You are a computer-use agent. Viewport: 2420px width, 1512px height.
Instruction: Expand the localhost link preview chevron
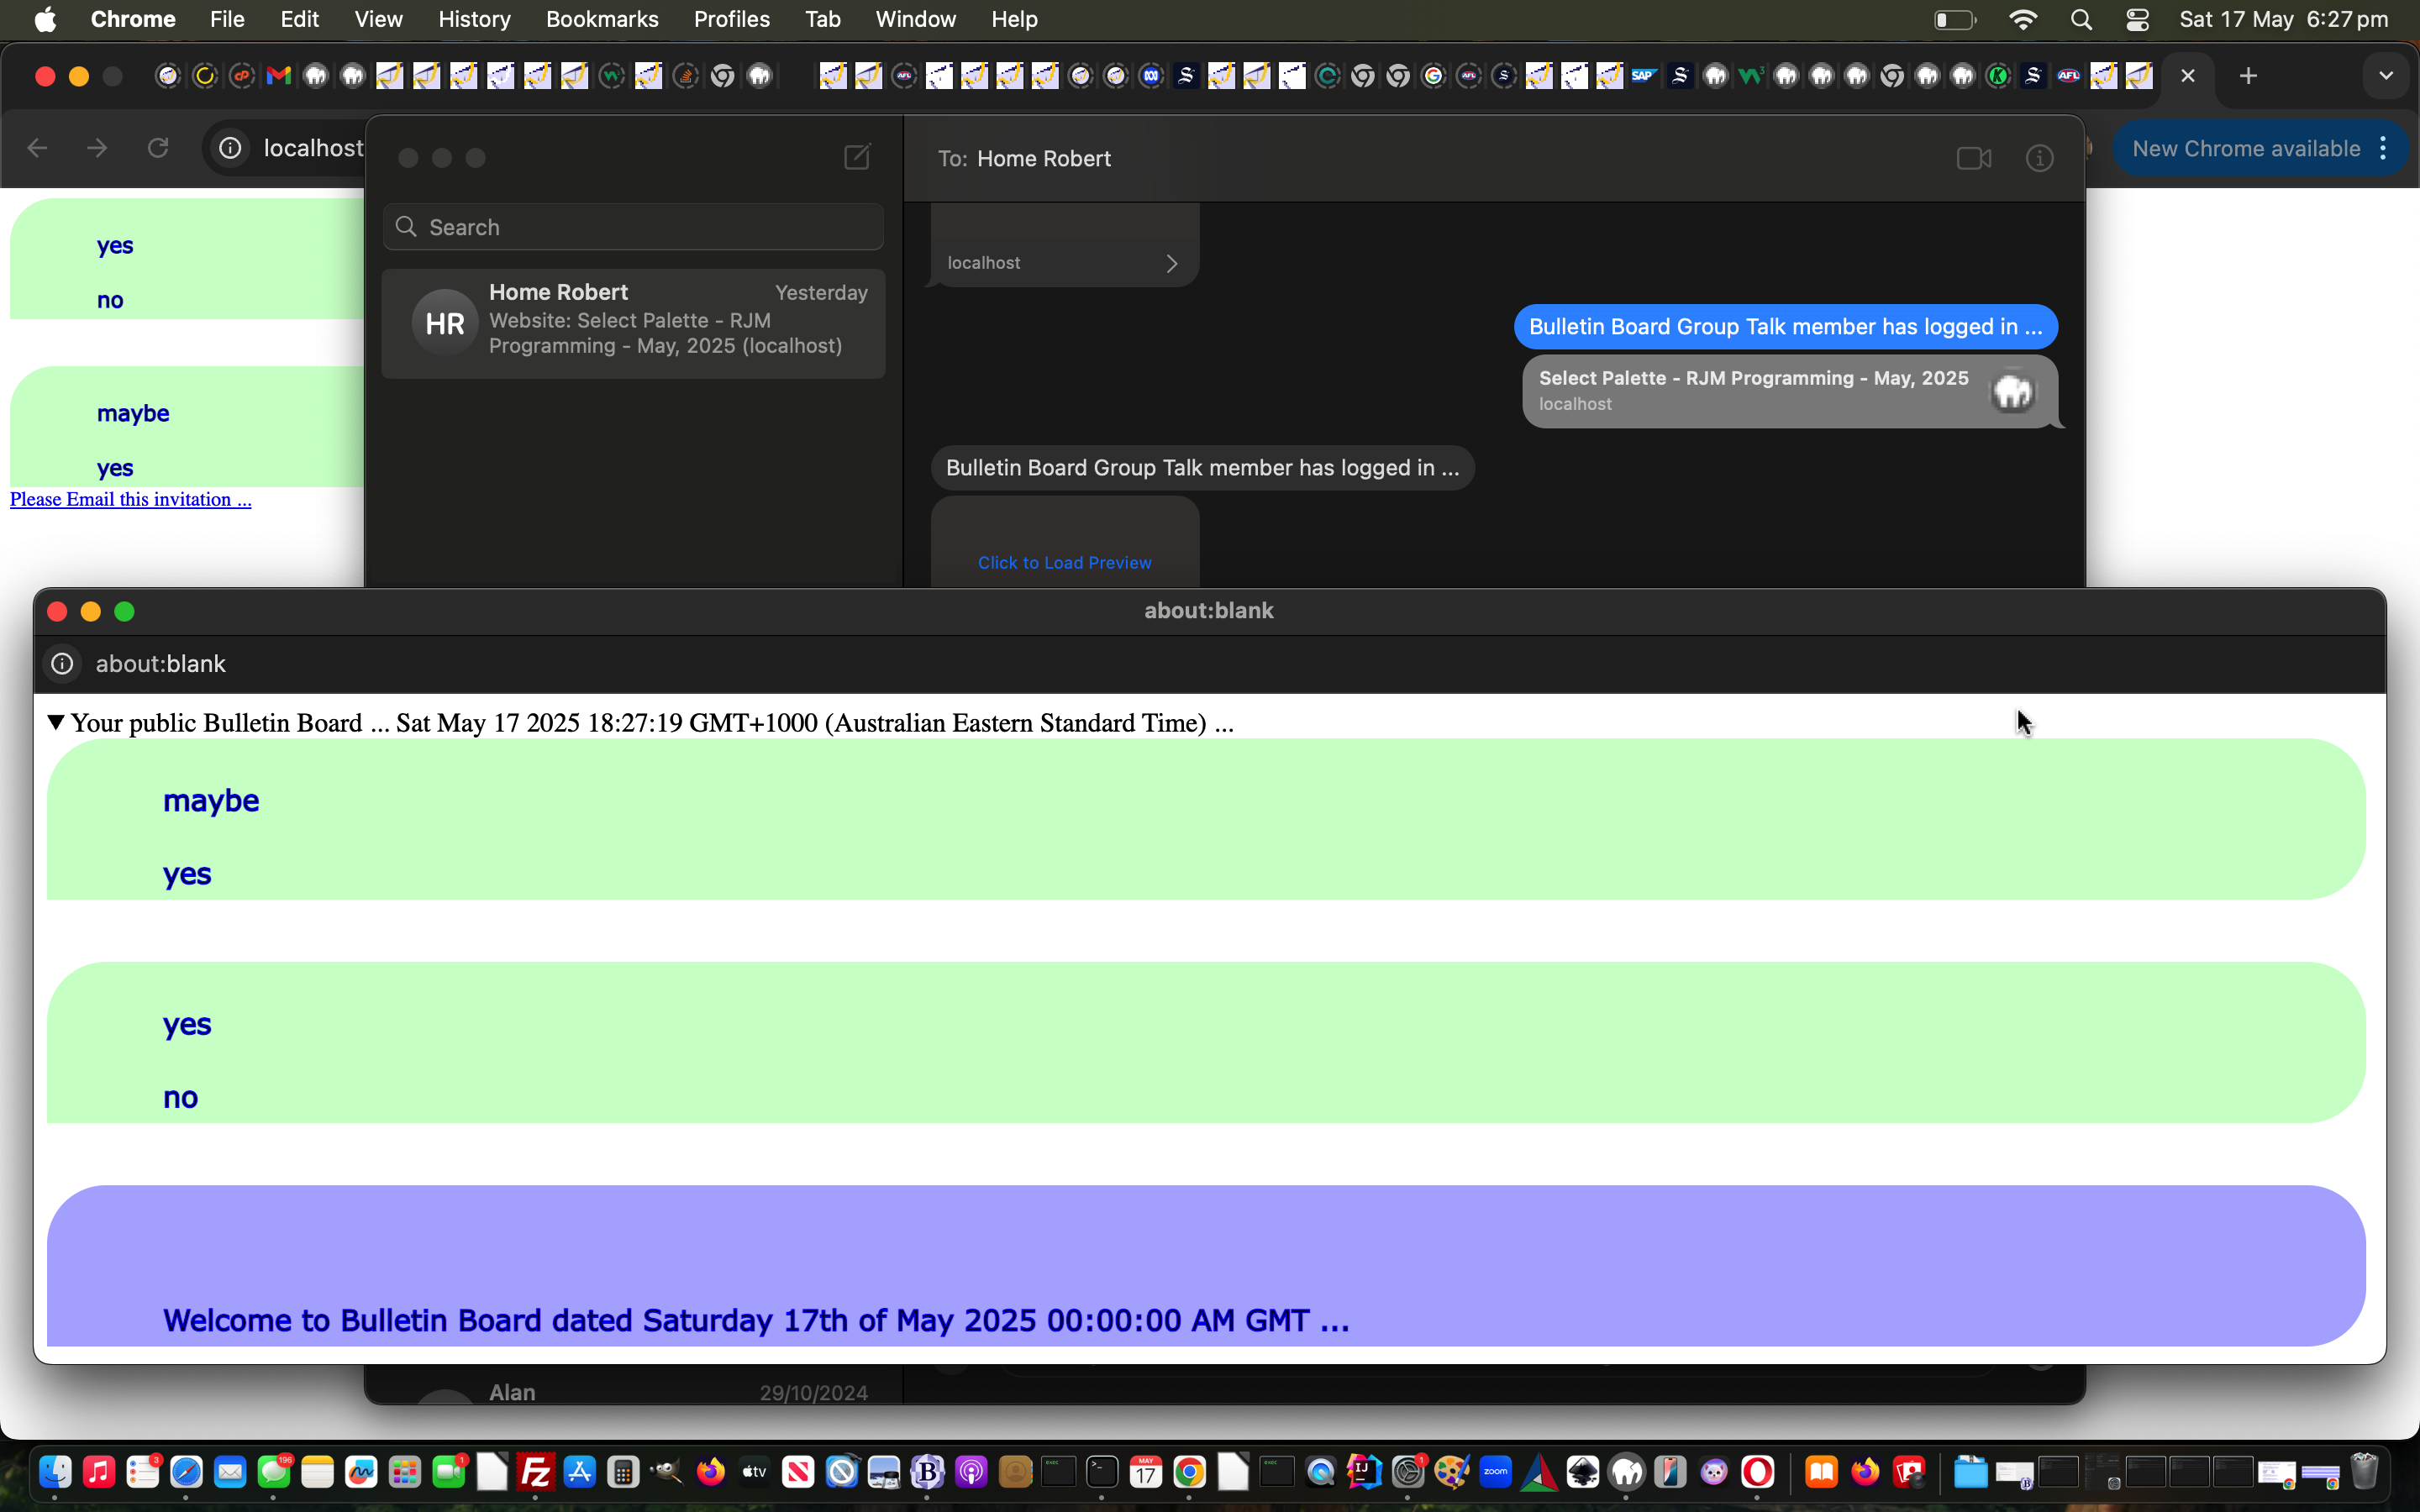click(1172, 264)
